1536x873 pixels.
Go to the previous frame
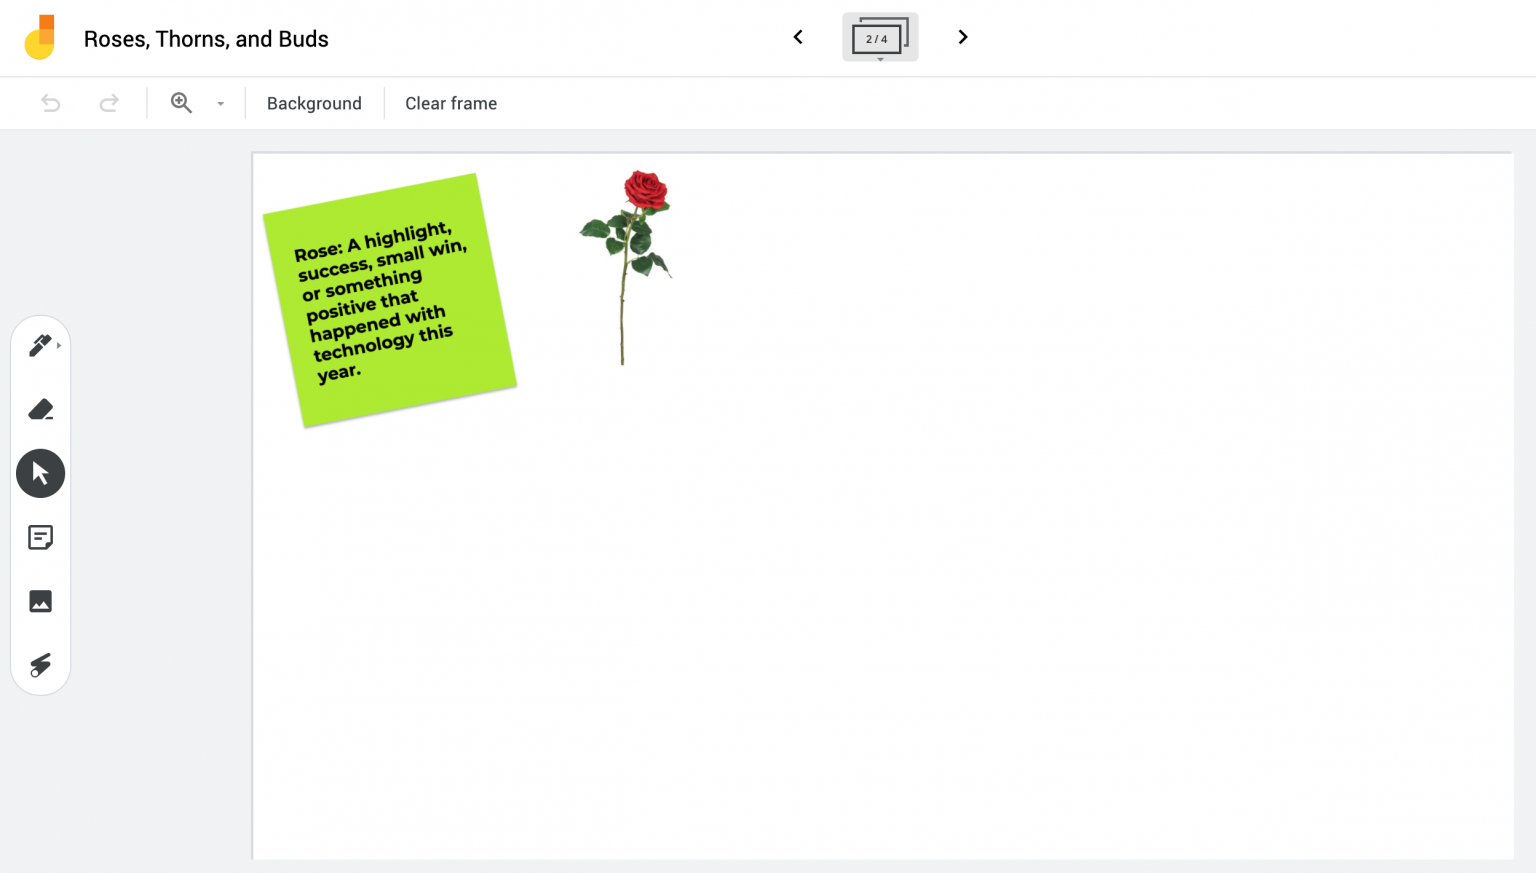tap(798, 37)
